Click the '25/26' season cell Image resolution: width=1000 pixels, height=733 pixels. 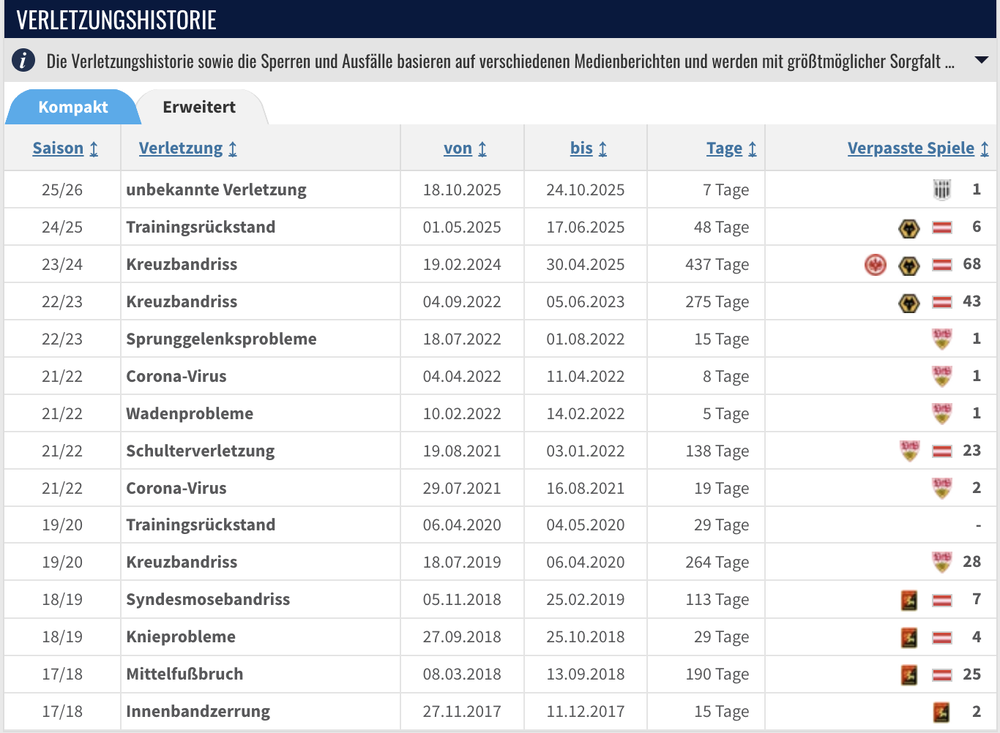tap(62, 189)
